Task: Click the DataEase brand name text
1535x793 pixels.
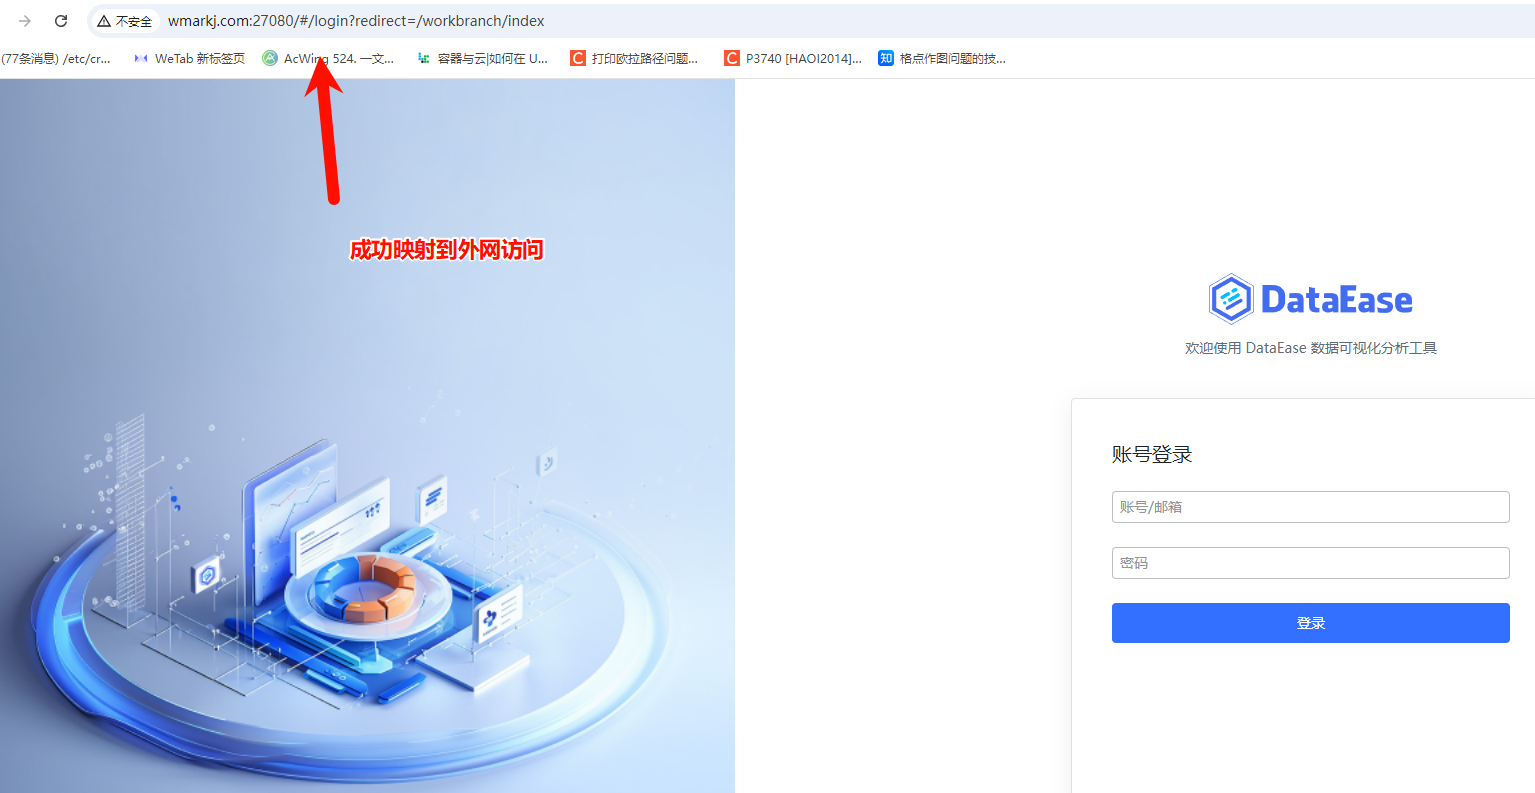Action: tap(1337, 299)
